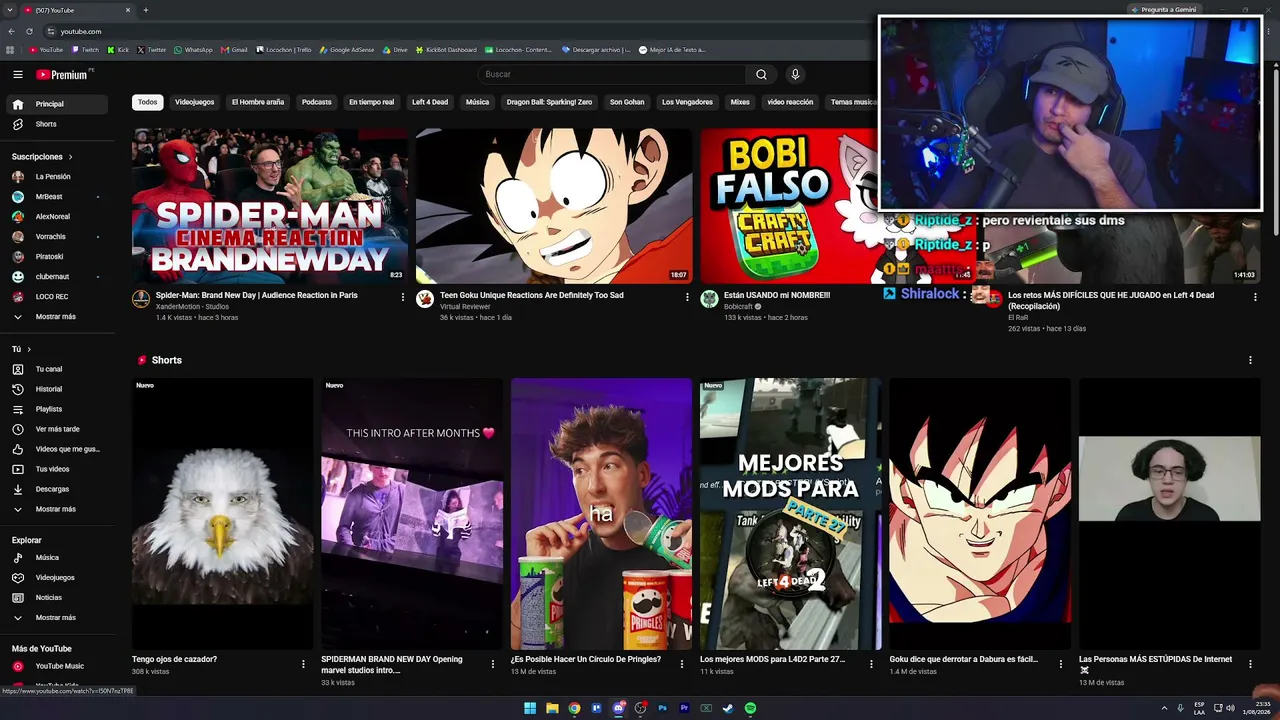Open the browser tab search dropdown arrow
This screenshot has height=720, width=1280.
(10, 10)
